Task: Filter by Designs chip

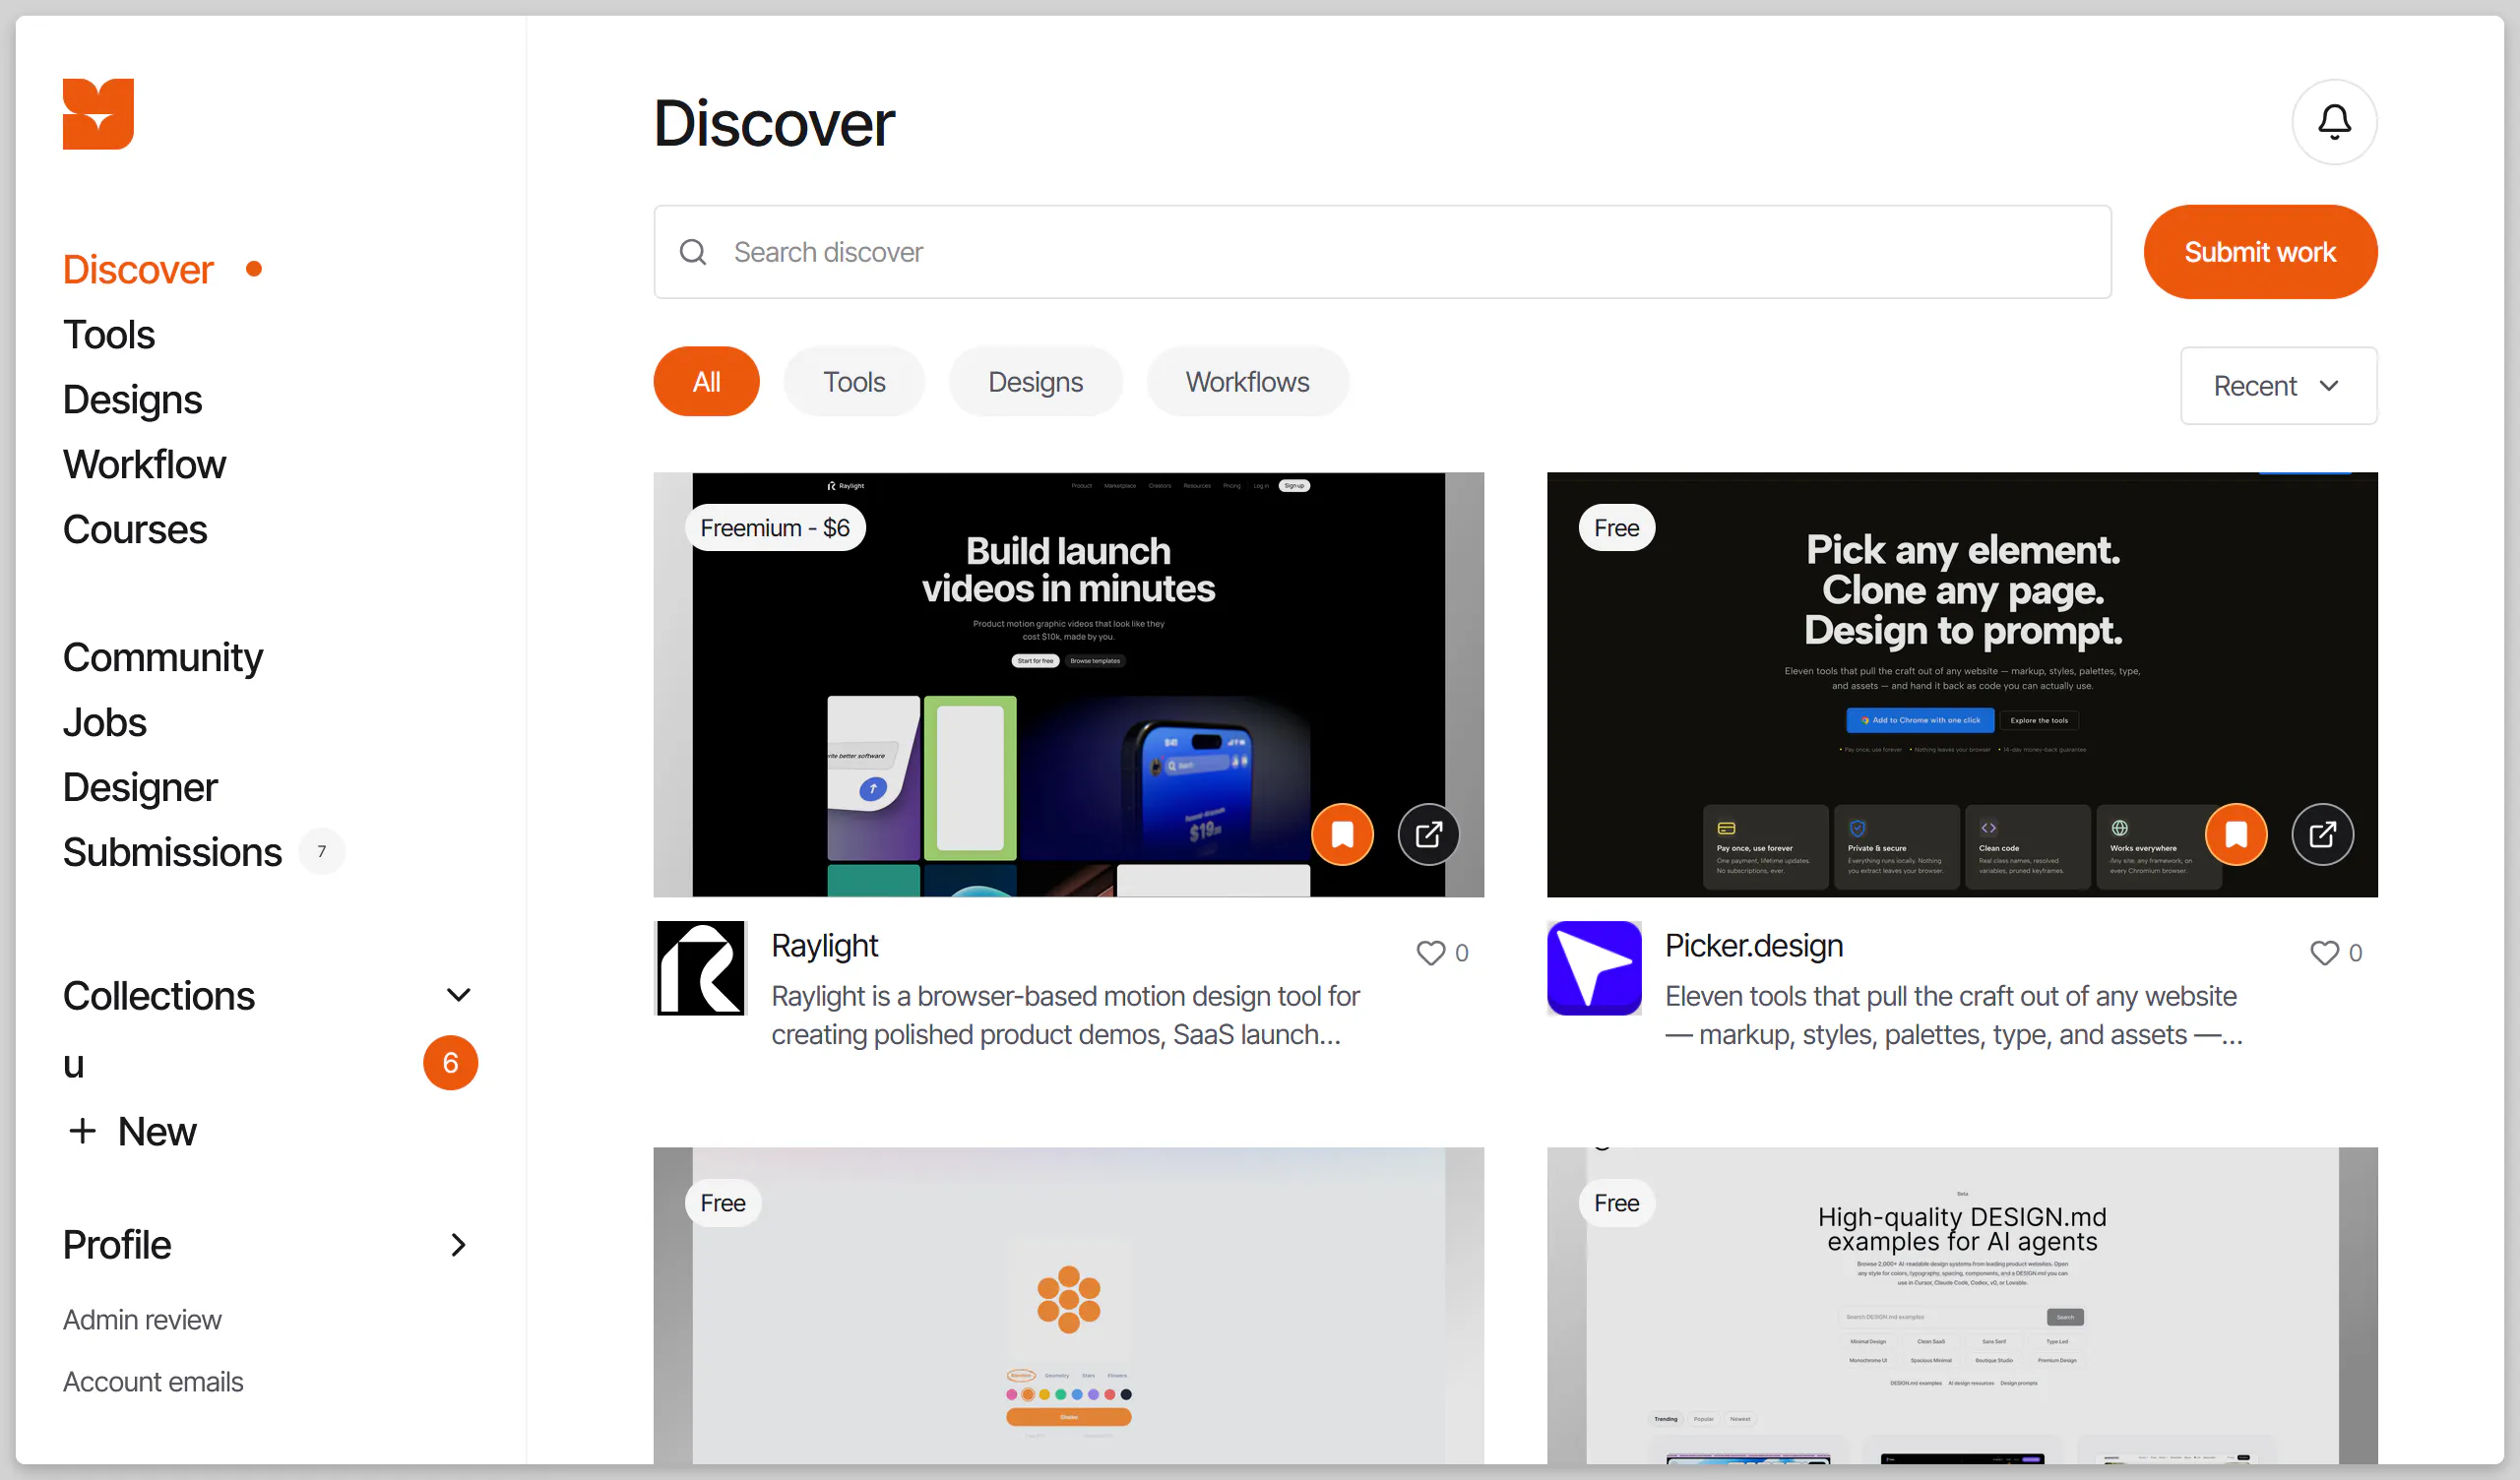Action: [1035, 381]
